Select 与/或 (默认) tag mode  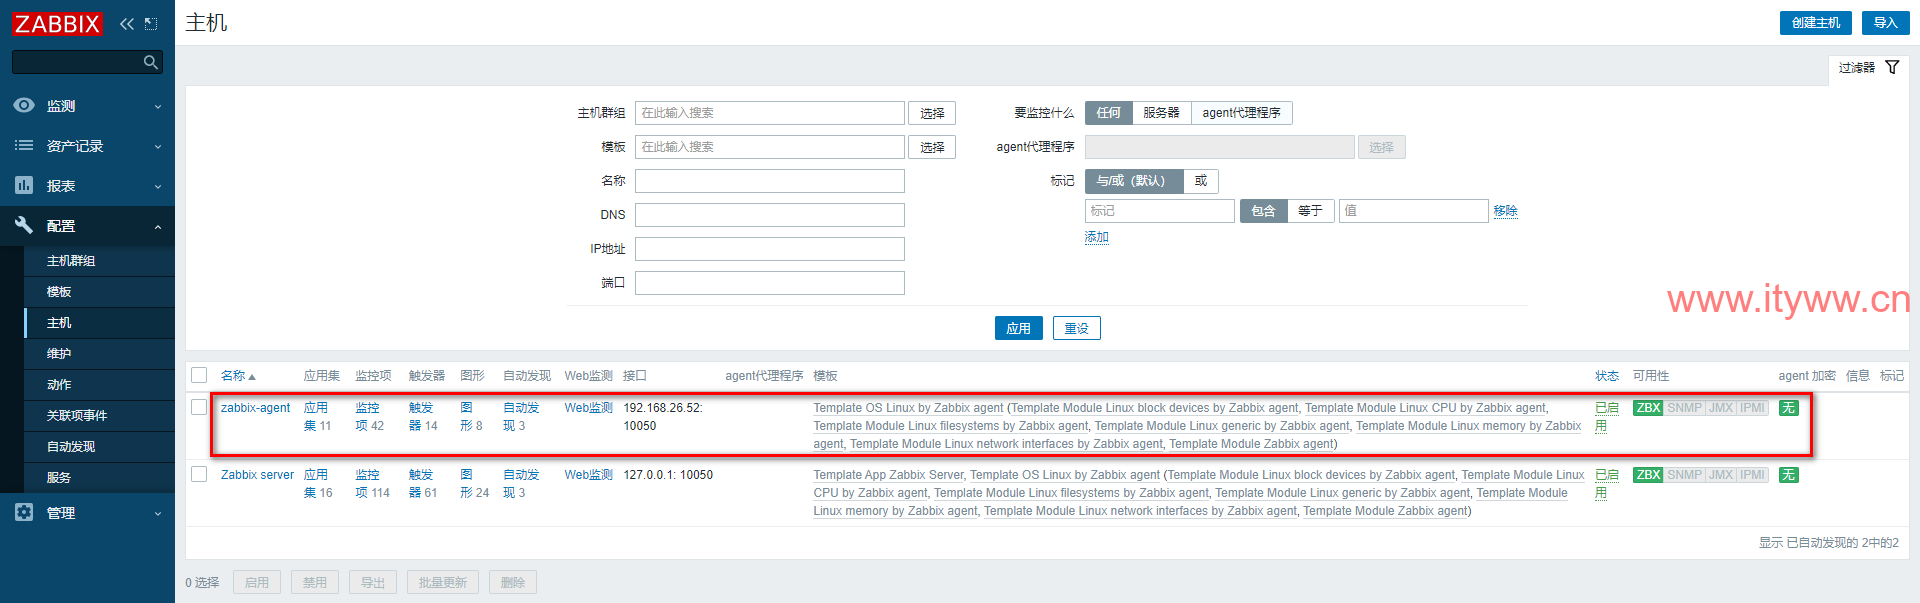1134,181
